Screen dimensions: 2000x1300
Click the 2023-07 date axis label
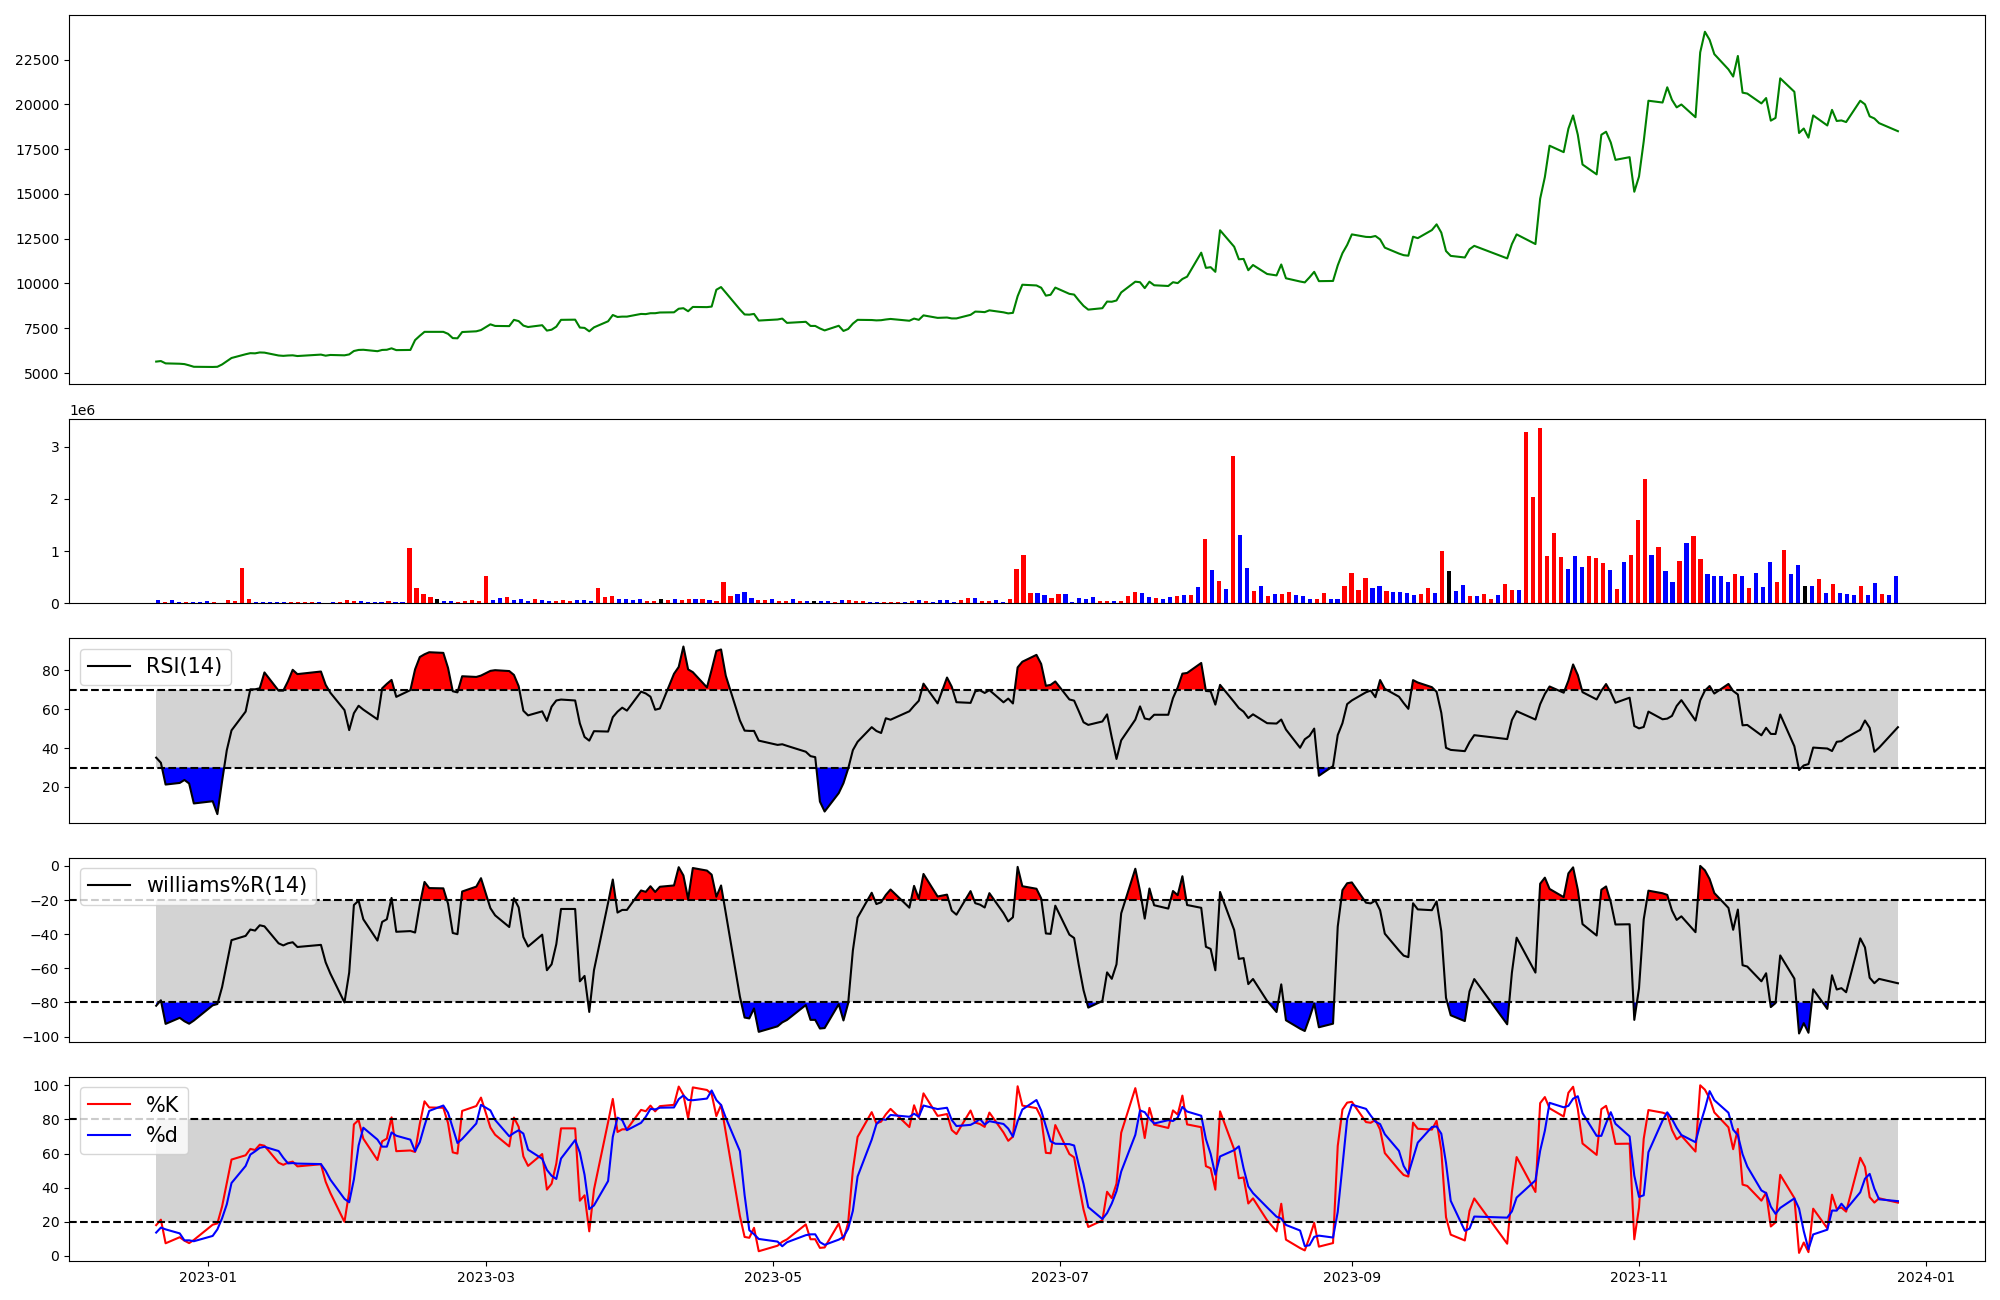coord(1060,1277)
